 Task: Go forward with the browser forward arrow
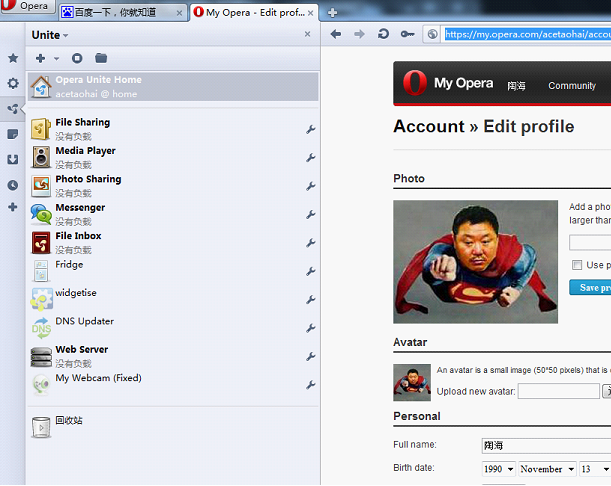coord(359,34)
